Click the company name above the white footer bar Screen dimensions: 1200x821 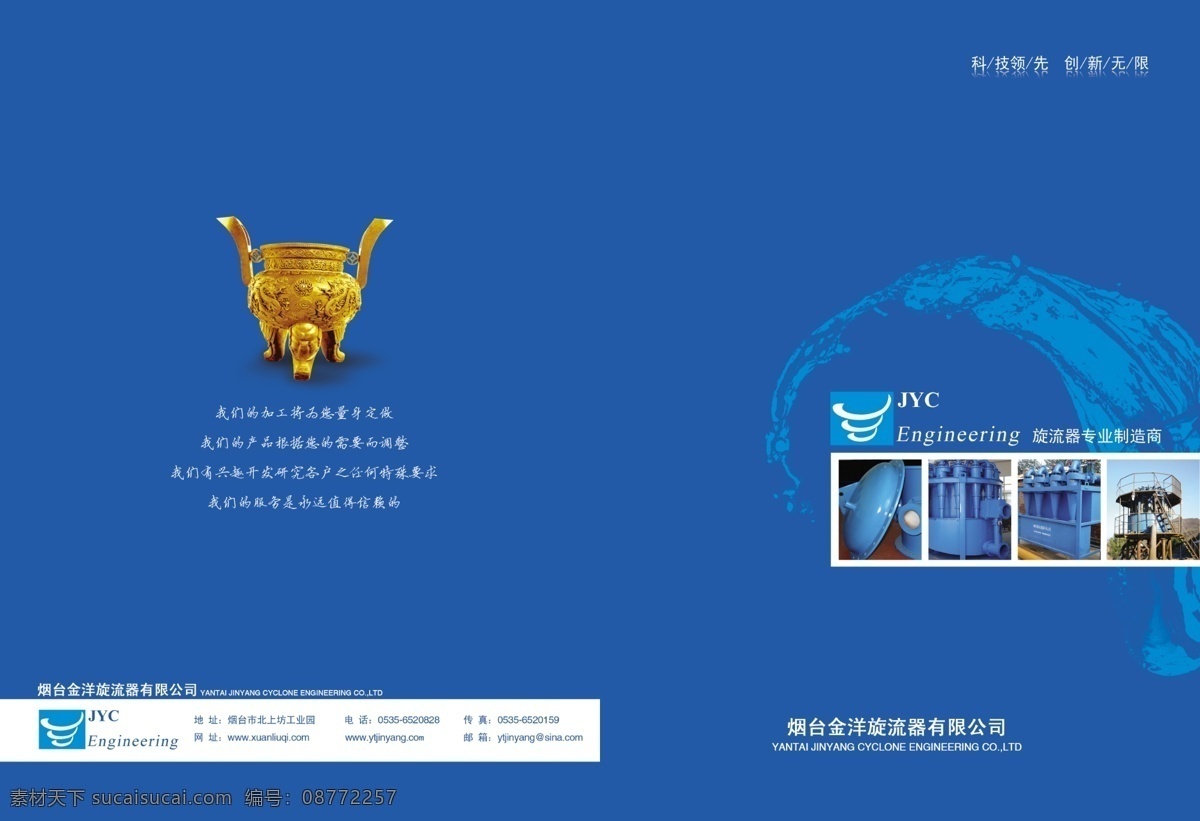pyautogui.click(x=117, y=690)
